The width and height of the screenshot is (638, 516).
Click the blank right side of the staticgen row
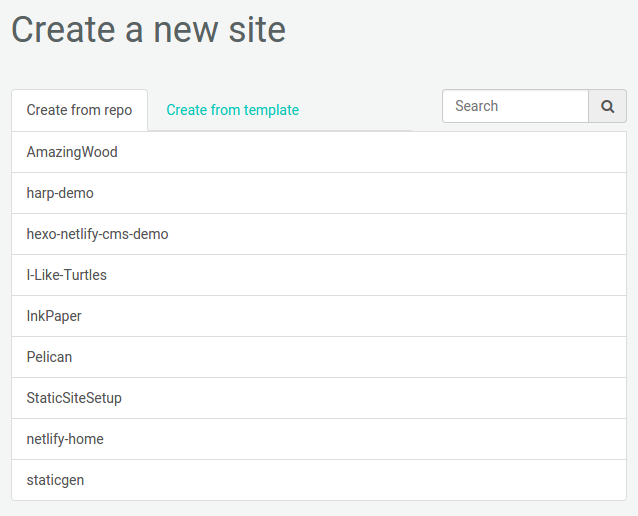coord(450,480)
